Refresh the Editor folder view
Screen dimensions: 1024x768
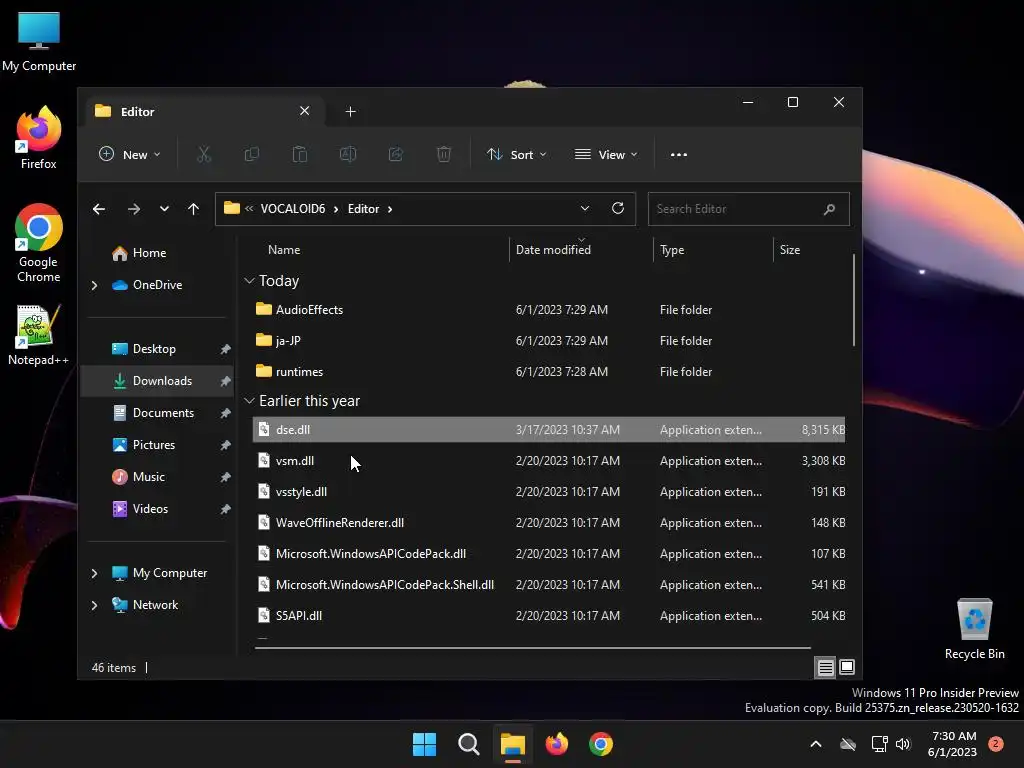[x=618, y=208]
